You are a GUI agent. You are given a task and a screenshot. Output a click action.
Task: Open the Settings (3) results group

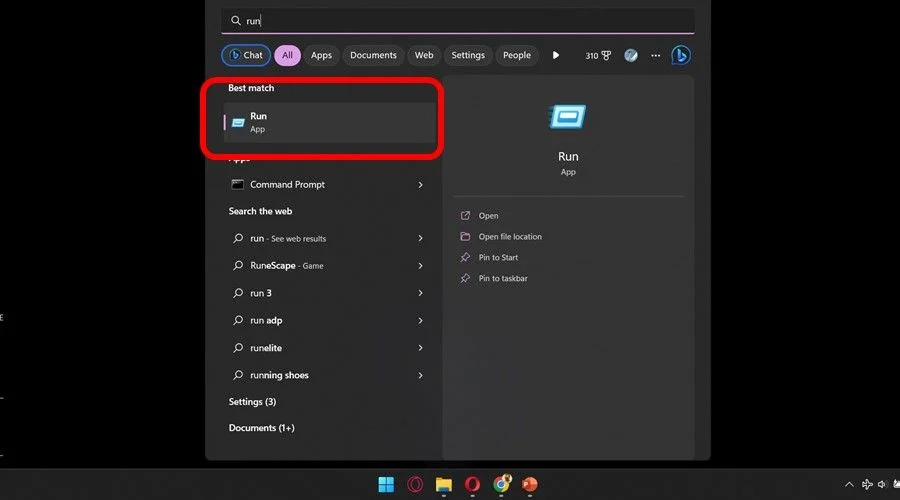tap(252, 402)
